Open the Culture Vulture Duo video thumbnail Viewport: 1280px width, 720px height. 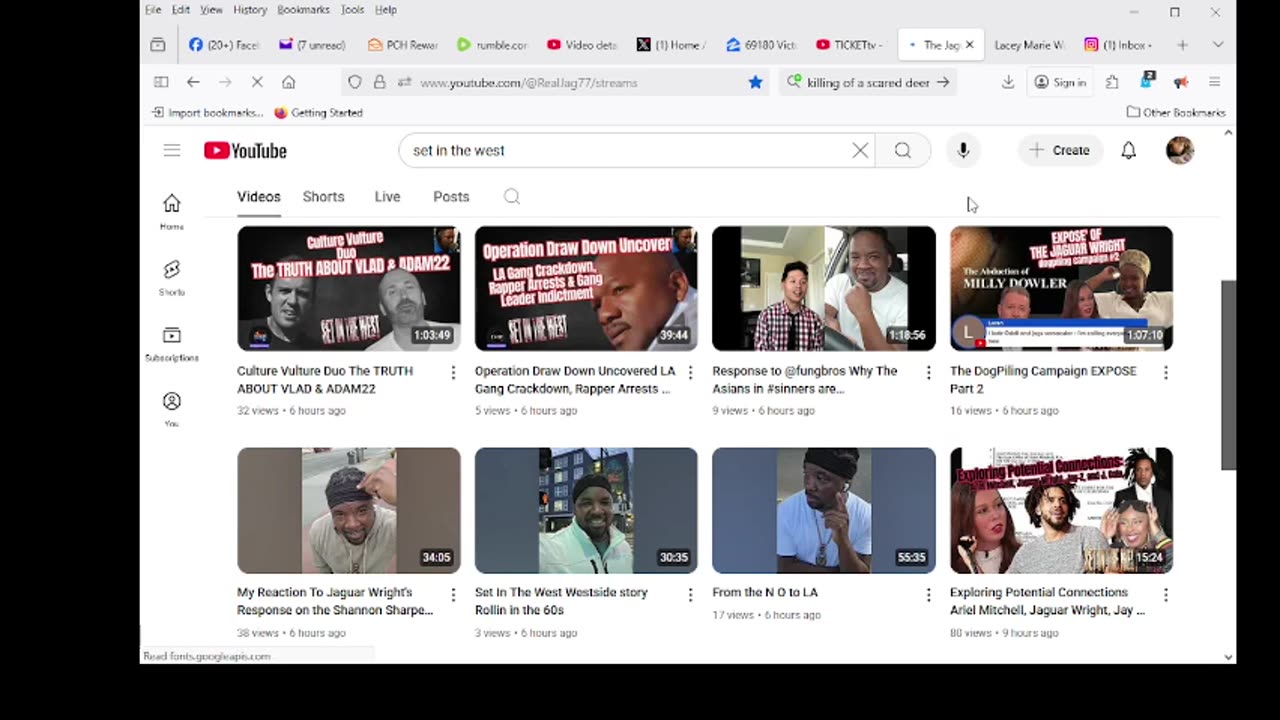(x=349, y=288)
